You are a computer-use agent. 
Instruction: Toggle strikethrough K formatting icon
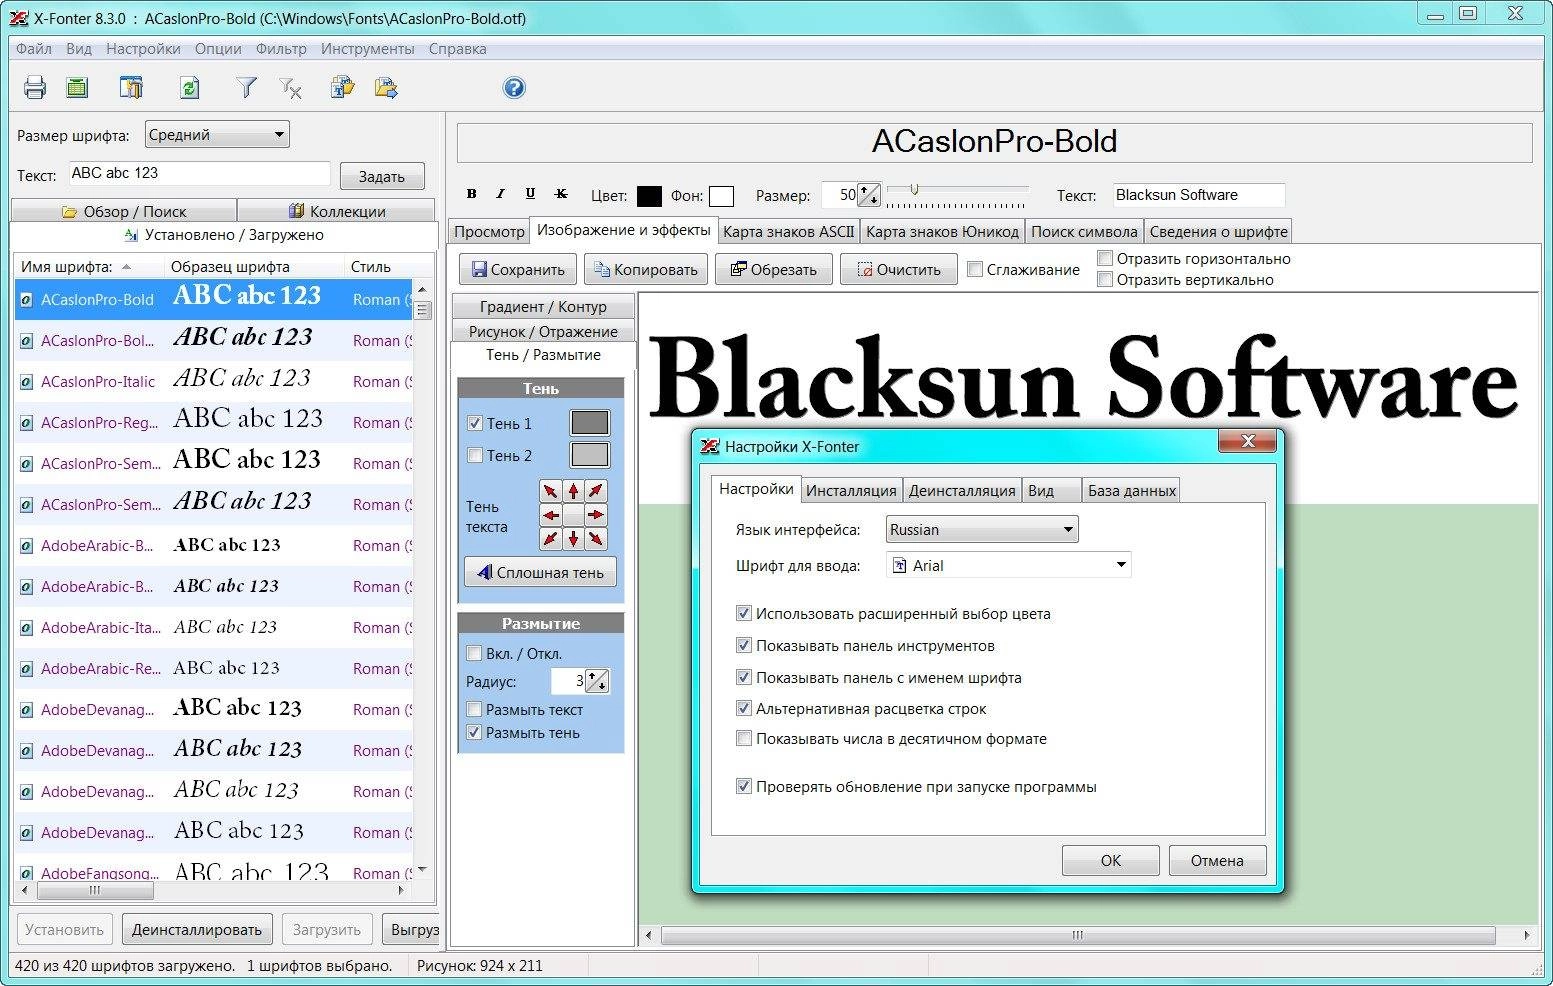(561, 194)
